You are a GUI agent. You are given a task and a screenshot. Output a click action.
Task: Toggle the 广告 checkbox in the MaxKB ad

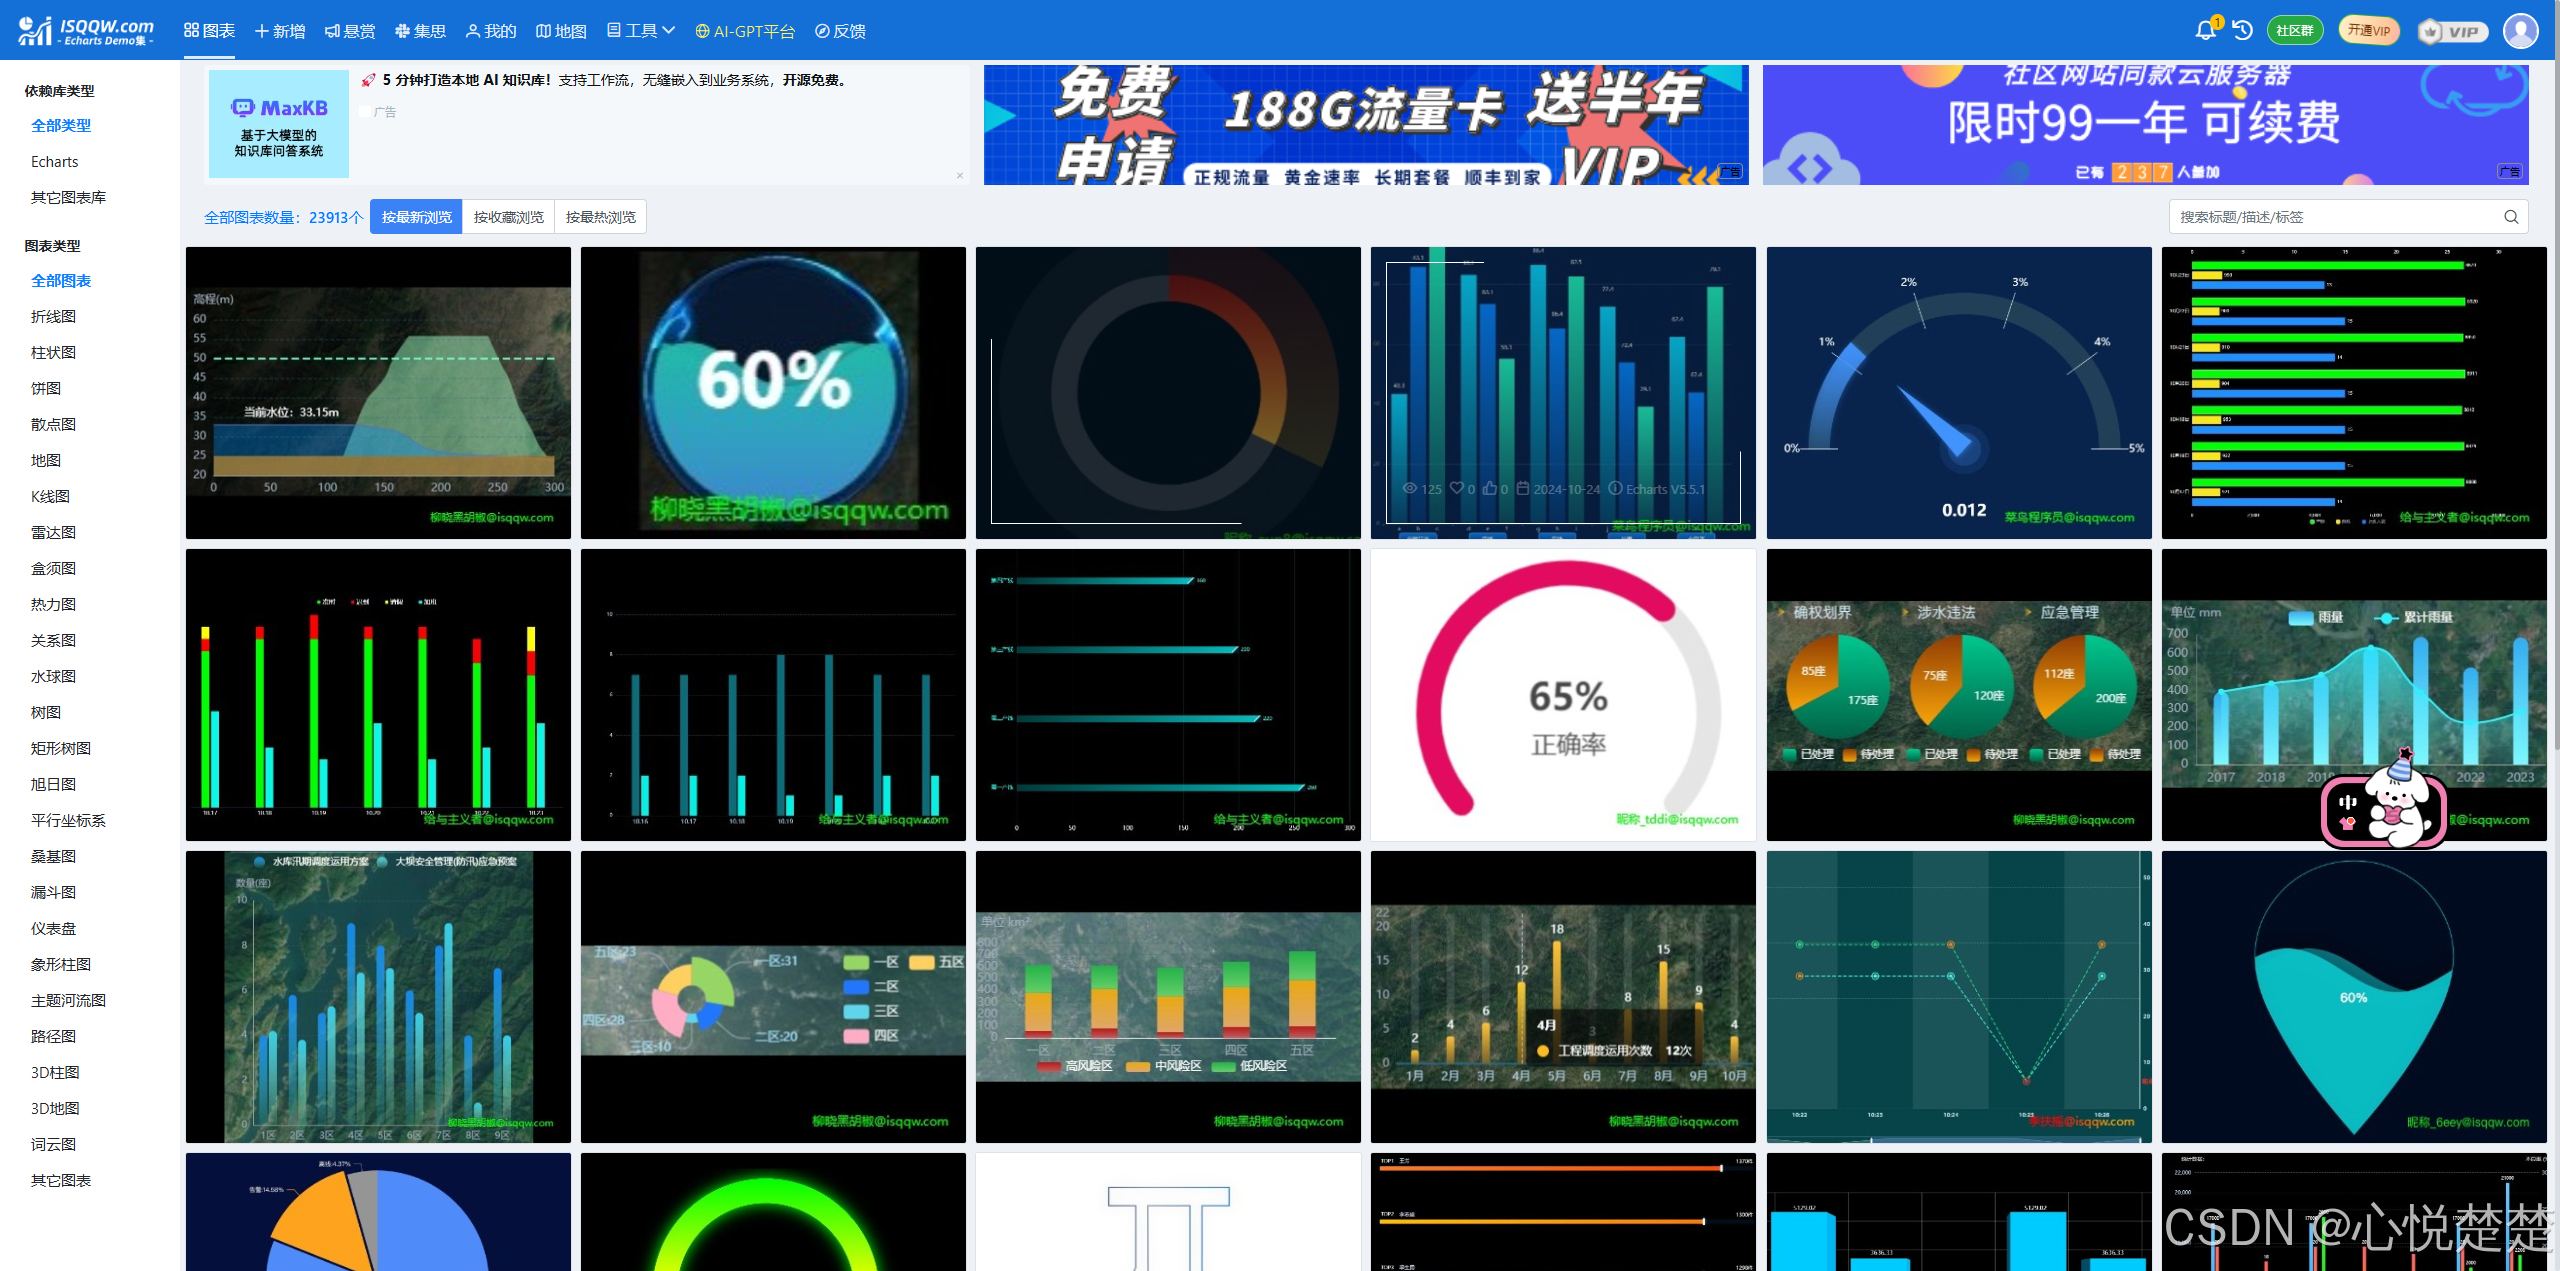(x=367, y=111)
